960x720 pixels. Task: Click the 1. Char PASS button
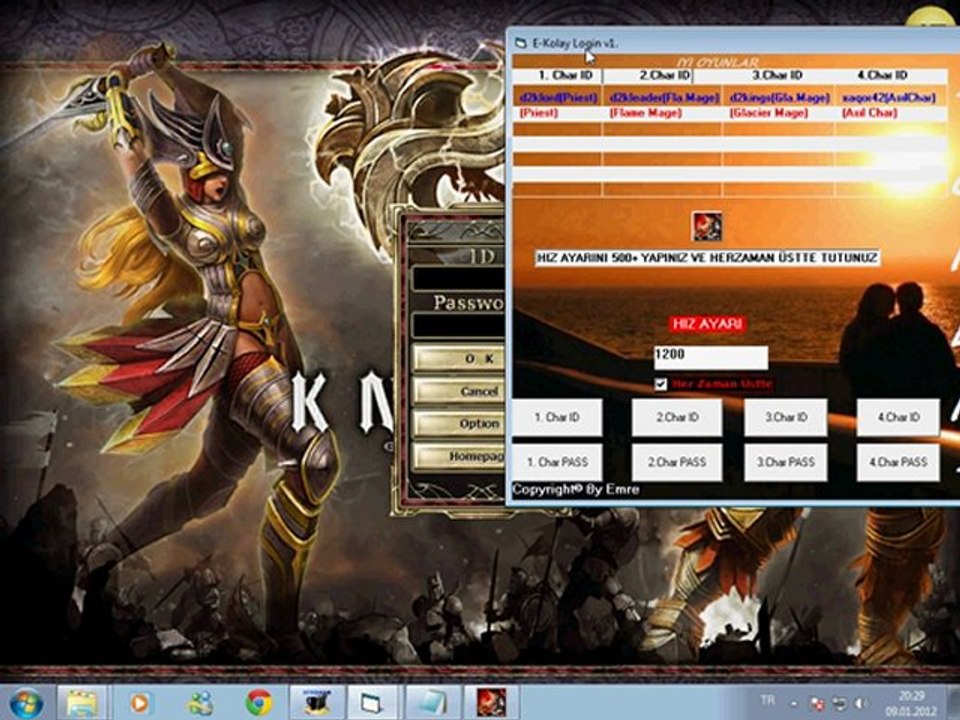[x=557, y=462]
